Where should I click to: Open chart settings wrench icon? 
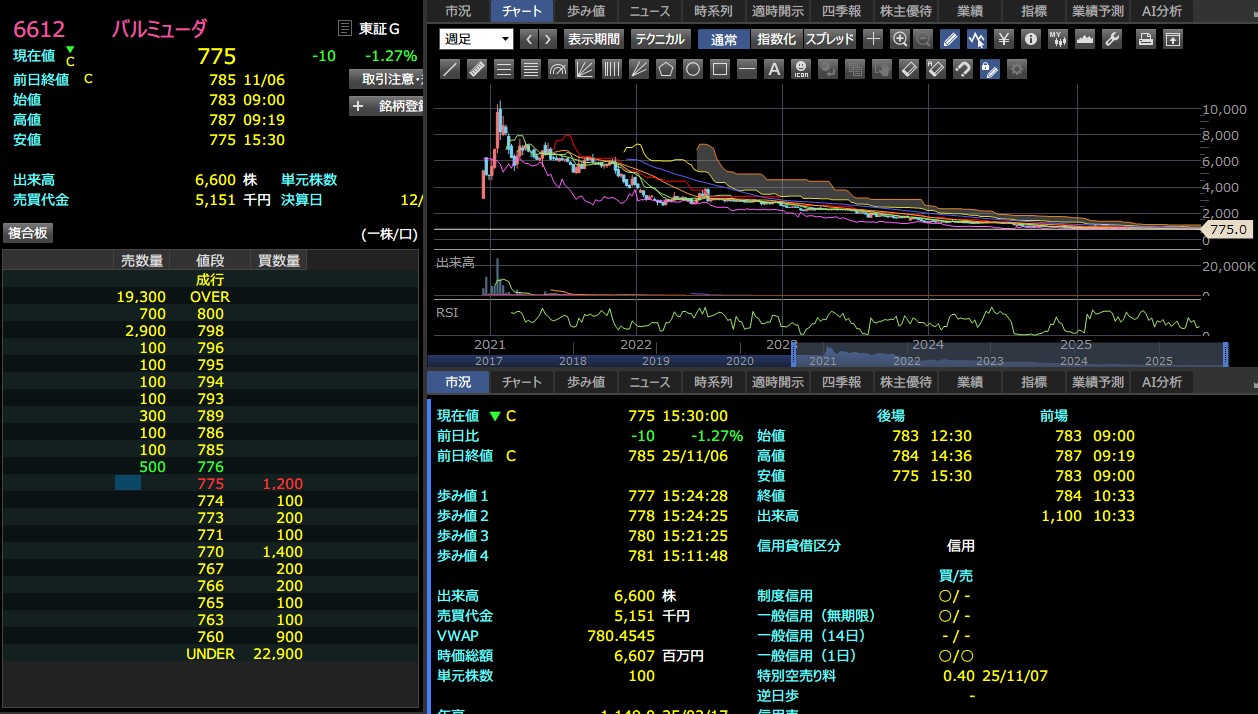[x=1112, y=39]
